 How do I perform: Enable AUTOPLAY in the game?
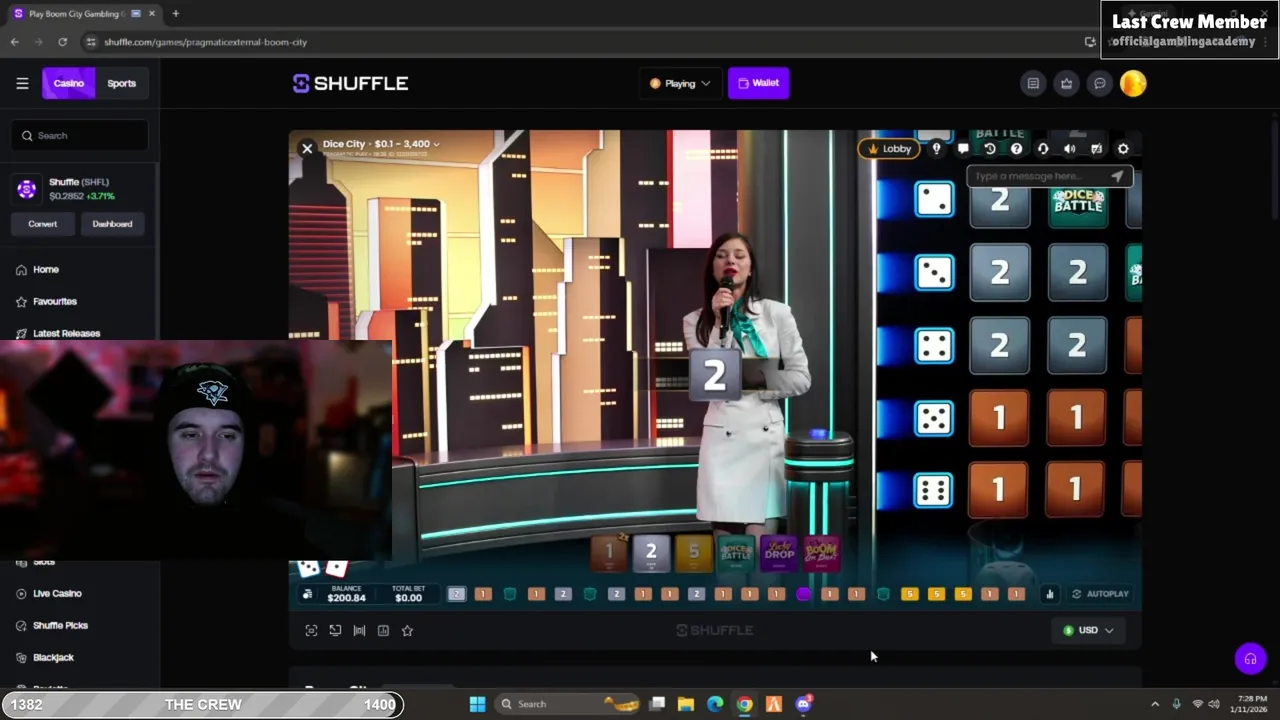tap(1100, 594)
